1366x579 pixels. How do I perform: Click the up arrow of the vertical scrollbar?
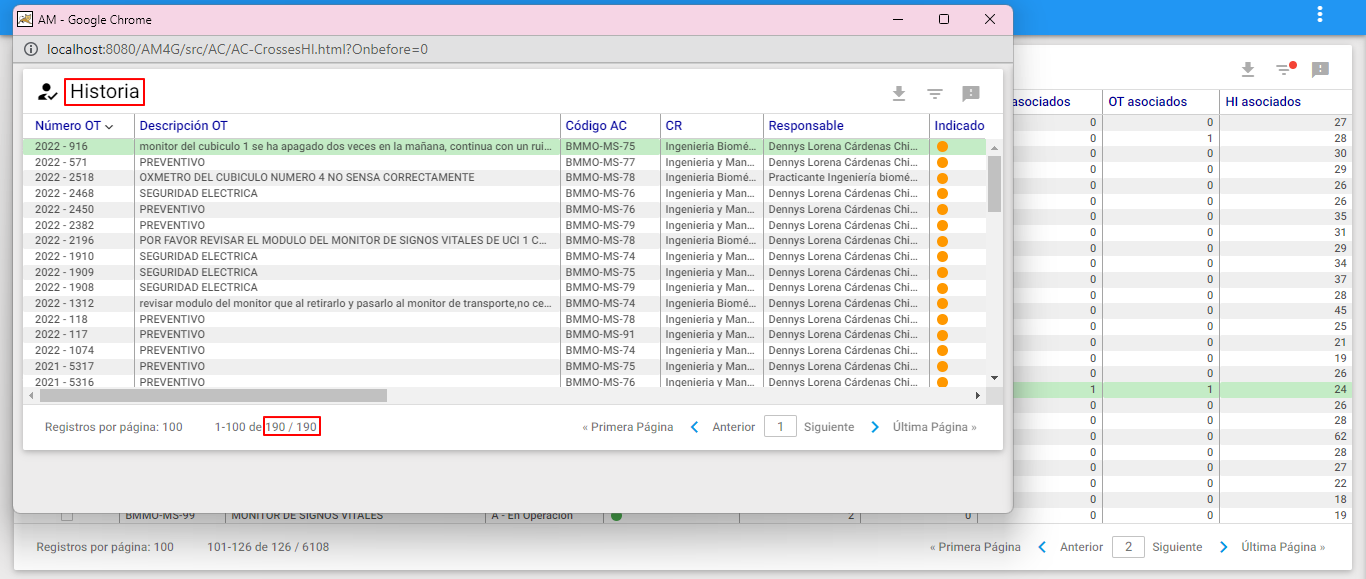click(x=994, y=147)
